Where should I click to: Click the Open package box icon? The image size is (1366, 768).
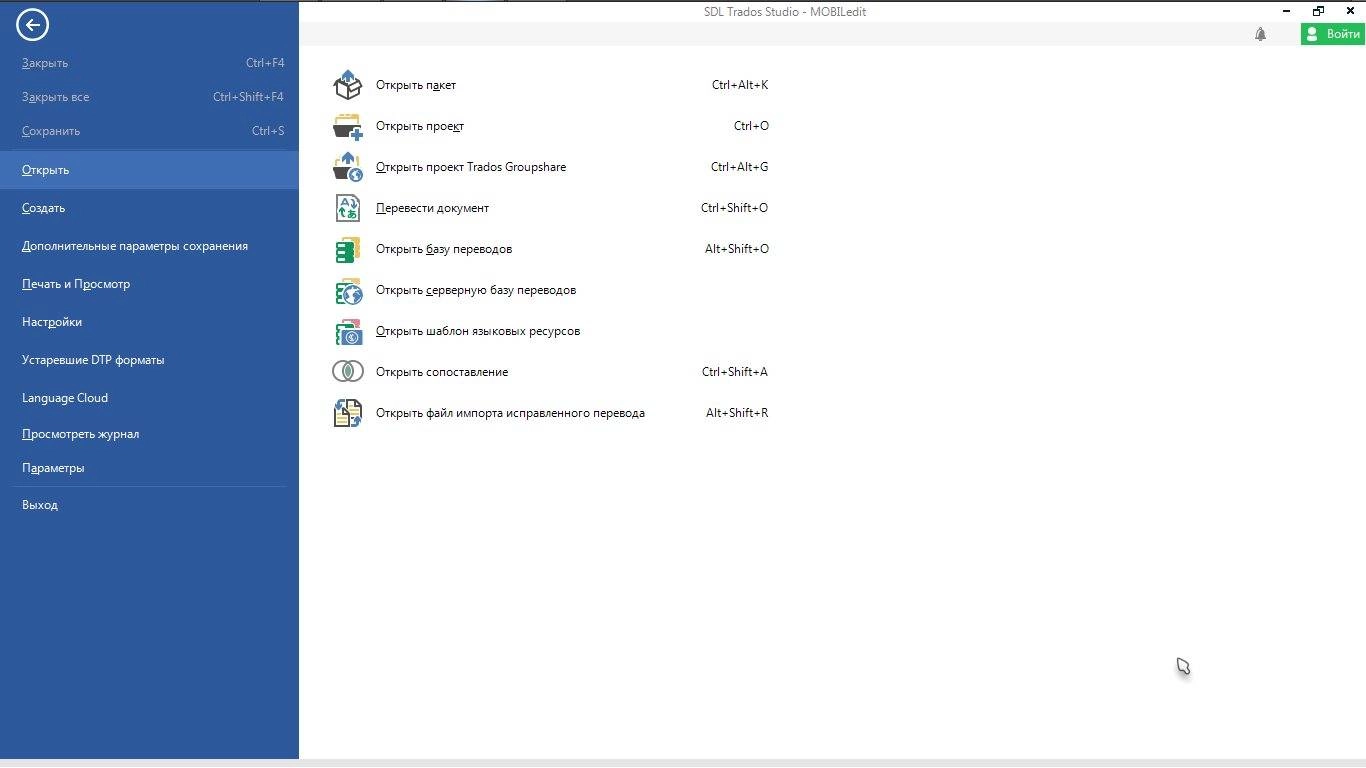[x=347, y=85]
